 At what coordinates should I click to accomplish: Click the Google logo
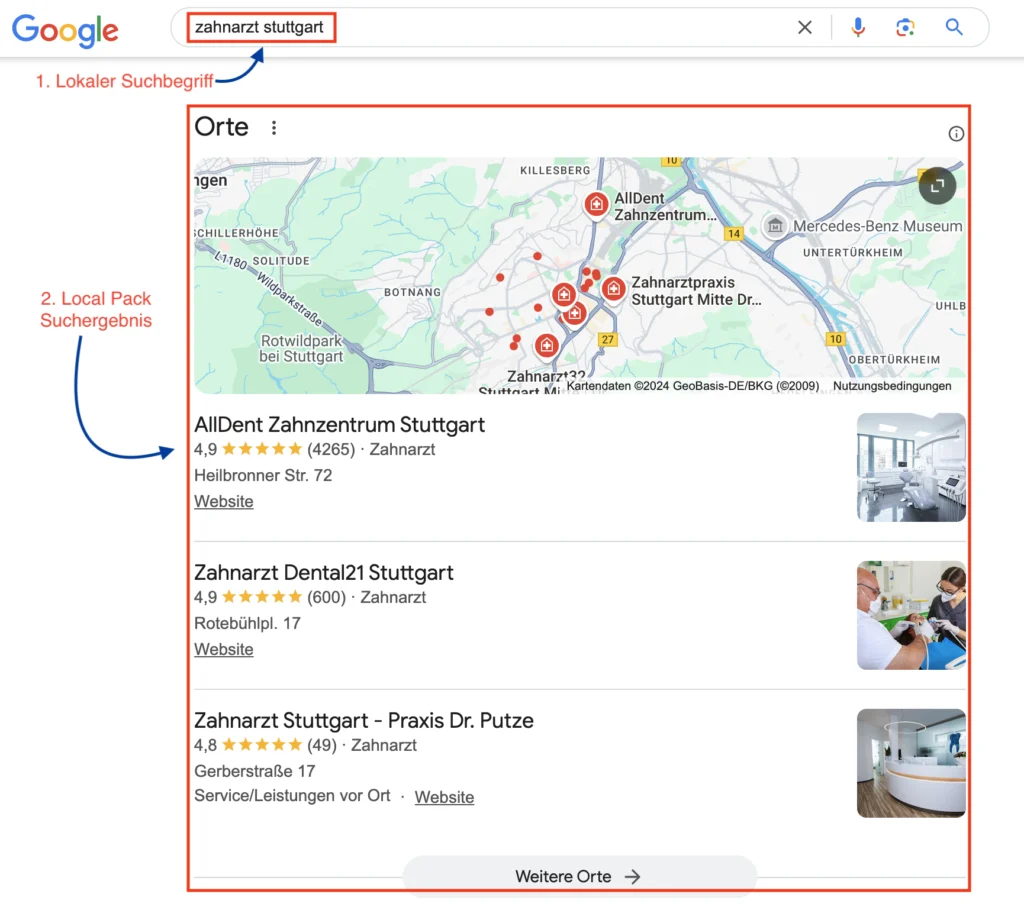tap(65, 30)
